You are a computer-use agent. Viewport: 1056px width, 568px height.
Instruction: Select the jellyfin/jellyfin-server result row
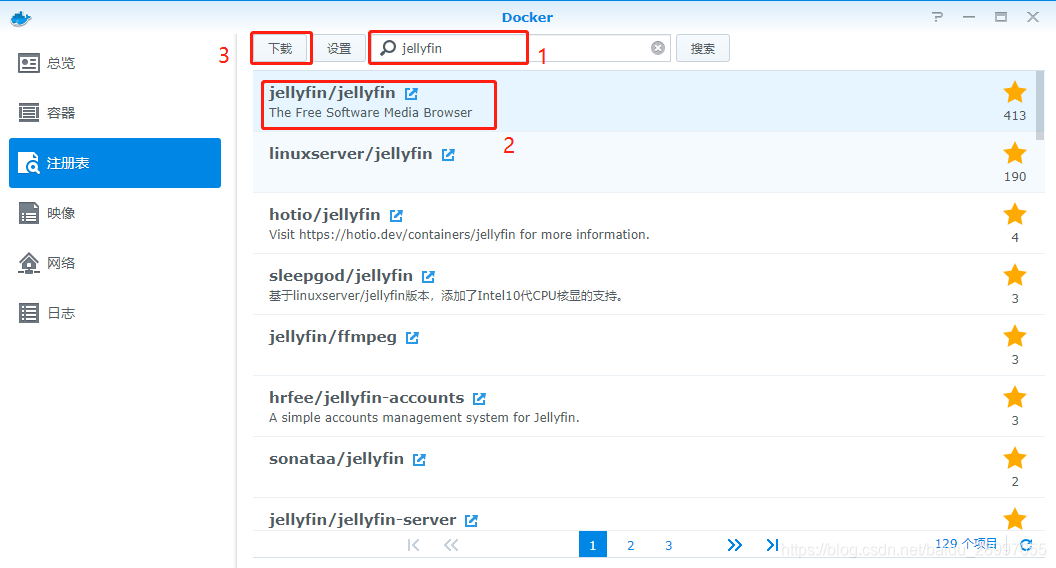644,515
